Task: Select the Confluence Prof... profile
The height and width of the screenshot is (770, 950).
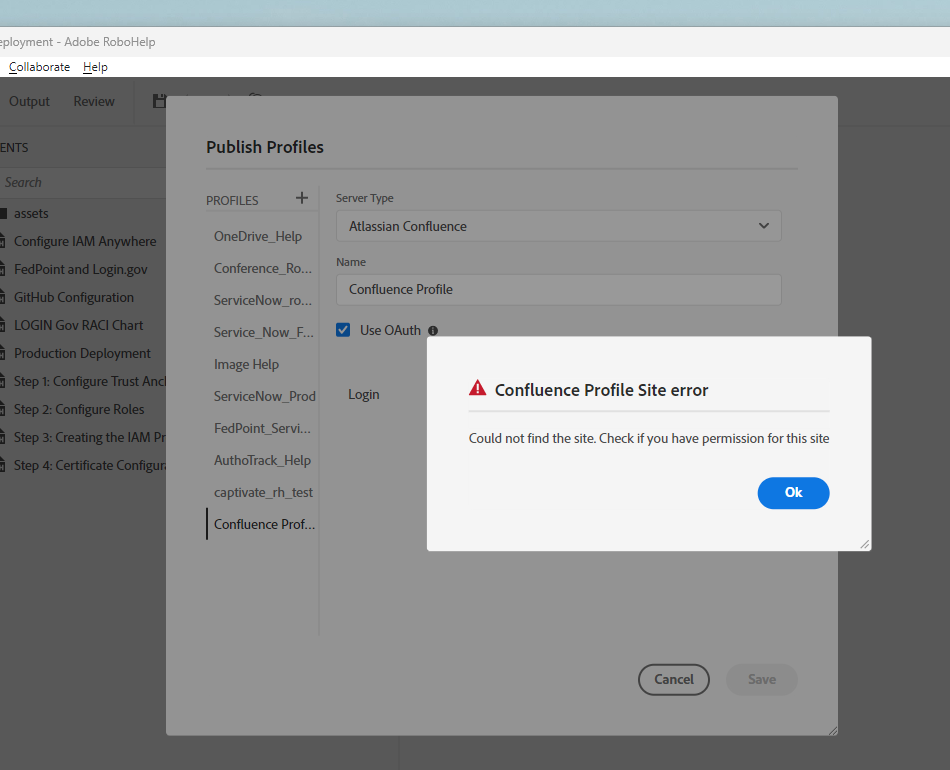Action: pos(264,525)
